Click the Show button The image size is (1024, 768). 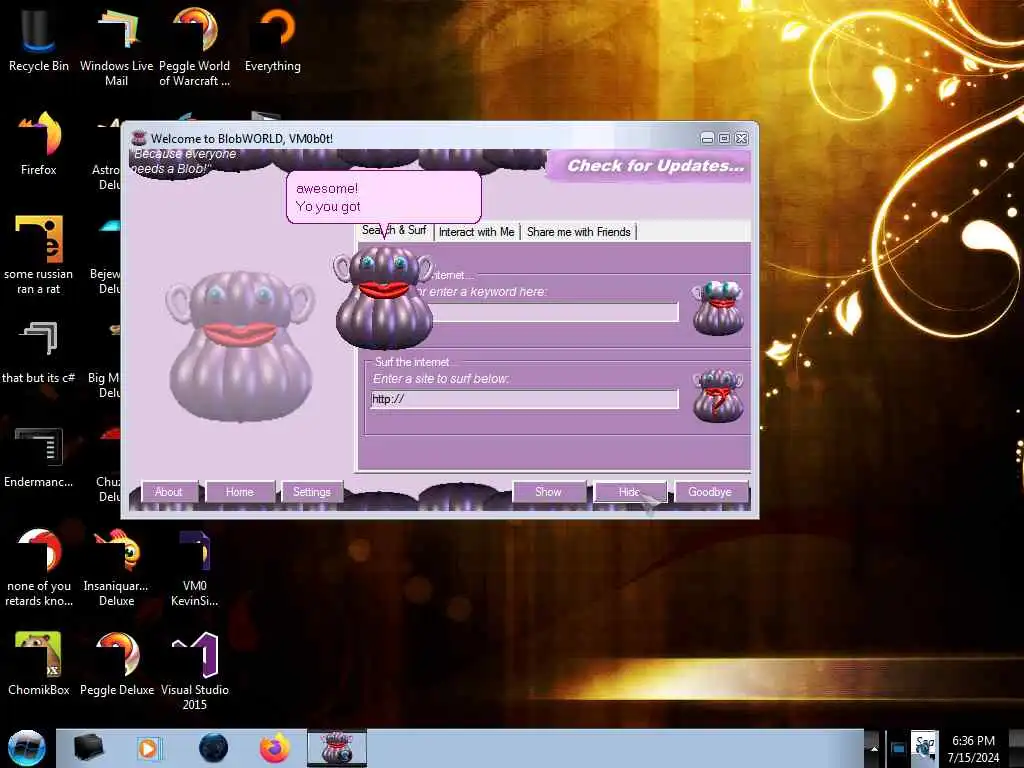[x=548, y=492]
